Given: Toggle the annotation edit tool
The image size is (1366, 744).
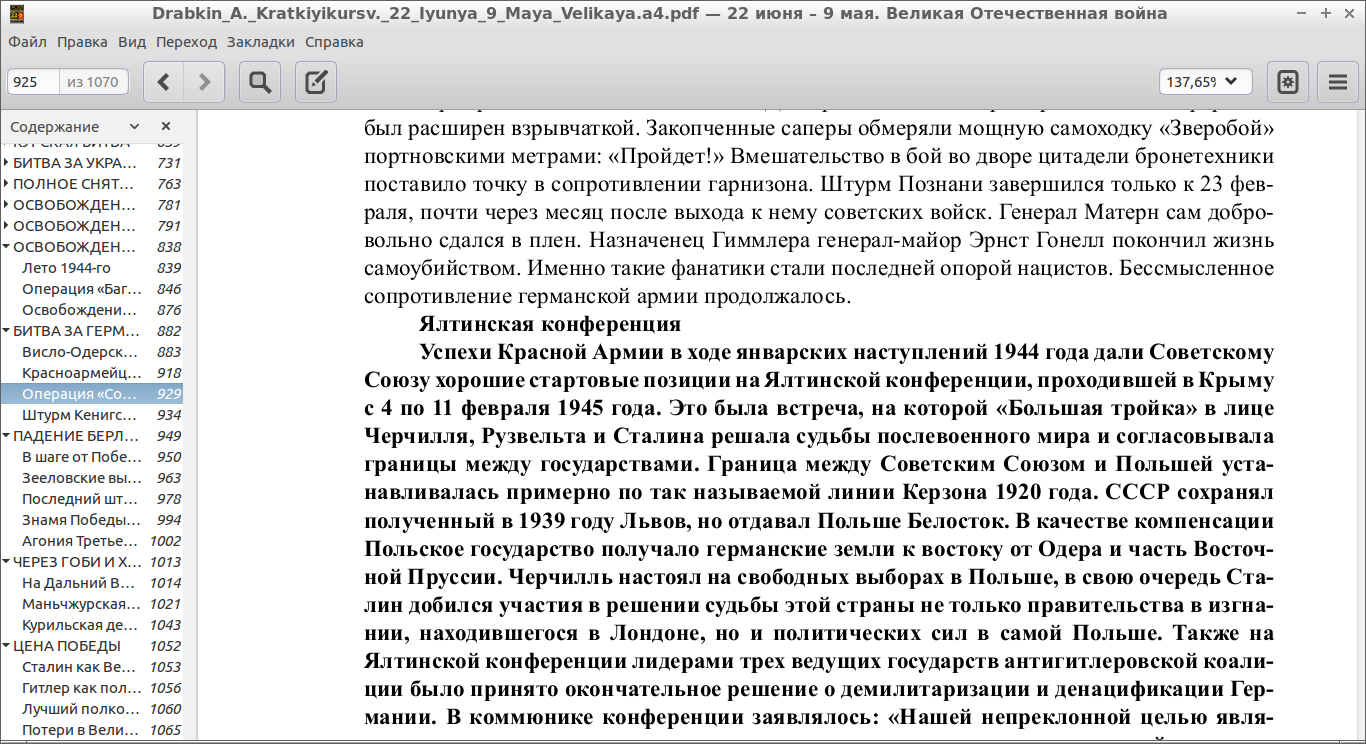Looking at the screenshot, I should coord(316,82).
